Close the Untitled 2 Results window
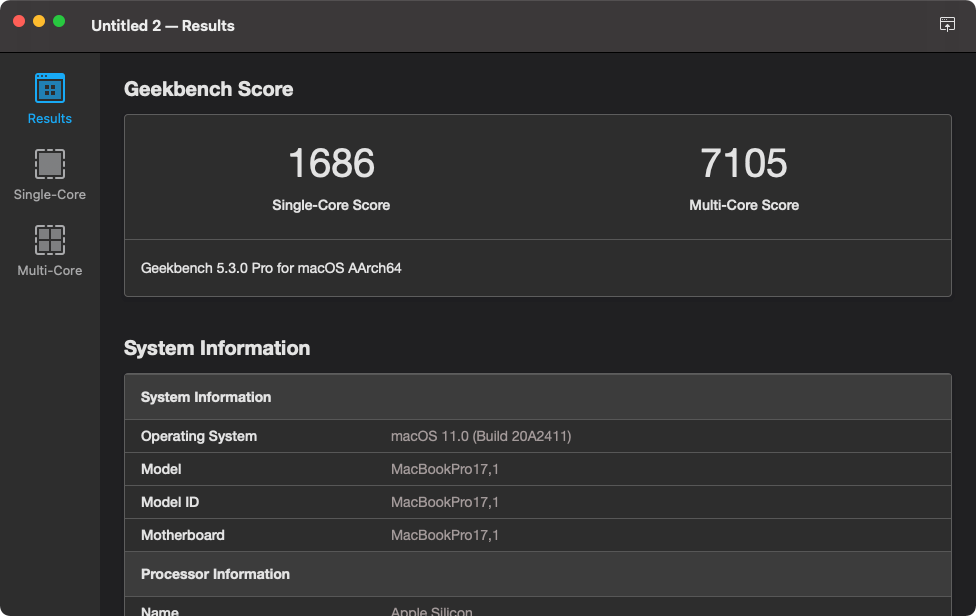The width and height of the screenshot is (976, 616). (19, 21)
